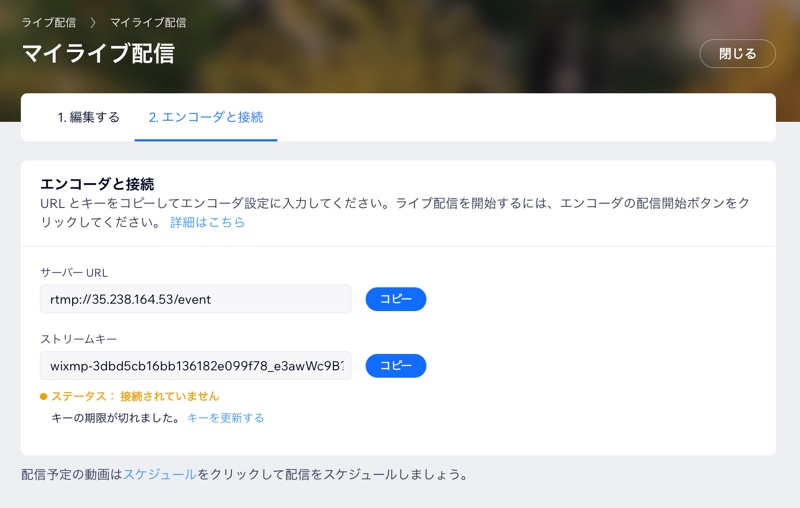Click the rtmp server URL field

[x=195, y=299]
